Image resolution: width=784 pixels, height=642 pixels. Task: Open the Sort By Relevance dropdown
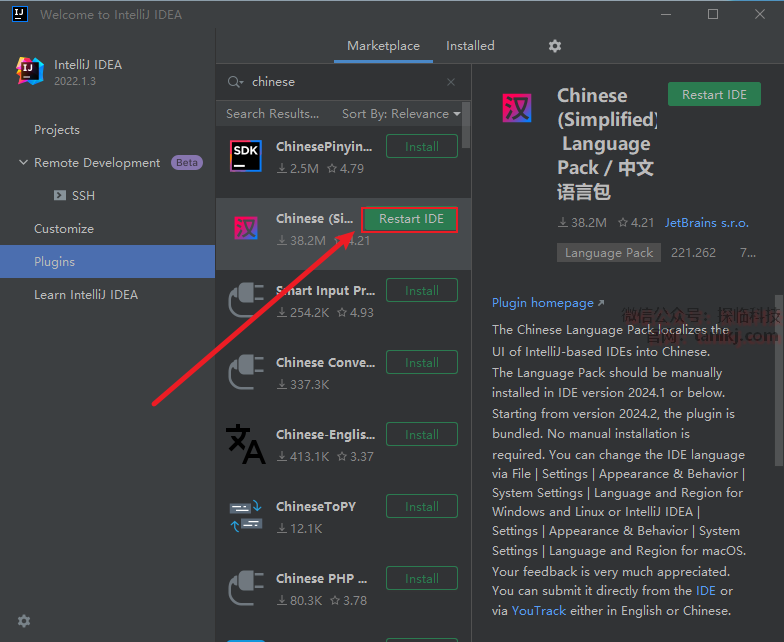tap(401, 114)
